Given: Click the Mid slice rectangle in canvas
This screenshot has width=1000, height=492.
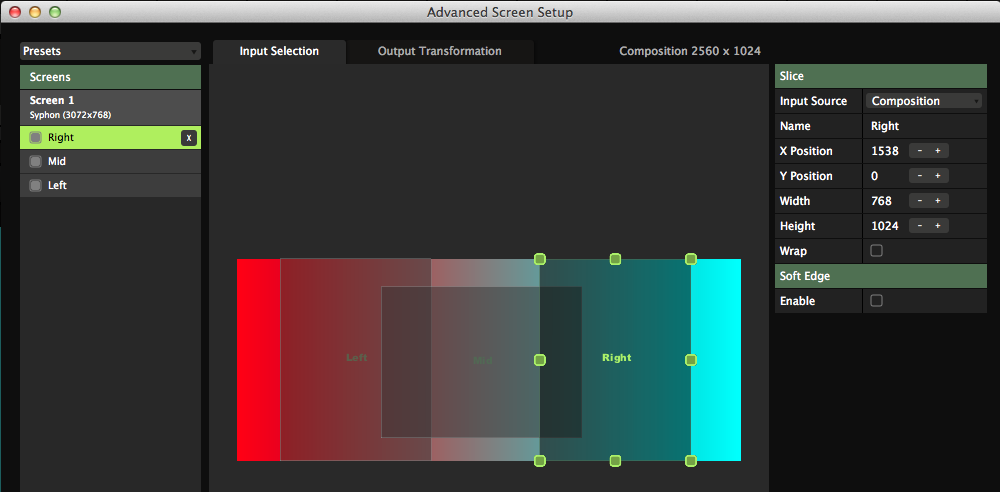Looking at the screenshot, I should 482,400.
